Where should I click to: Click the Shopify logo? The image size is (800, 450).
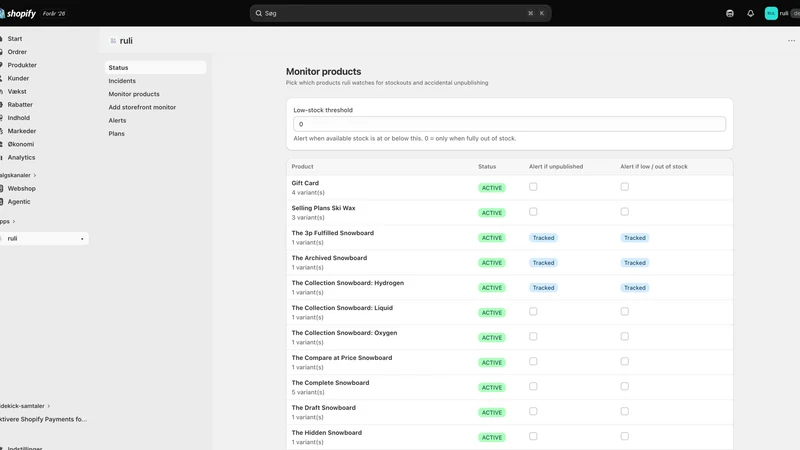pos(18,13)
